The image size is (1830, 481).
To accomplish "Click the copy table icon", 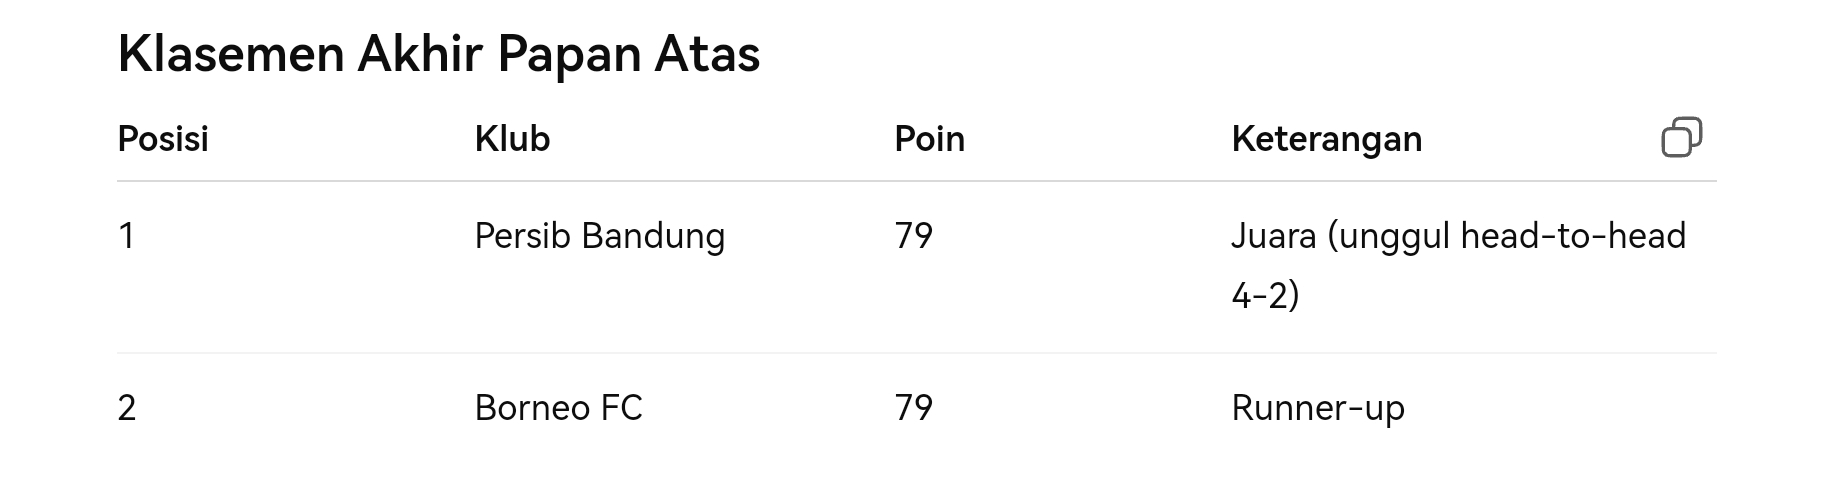I will [x=1681, y=138].
